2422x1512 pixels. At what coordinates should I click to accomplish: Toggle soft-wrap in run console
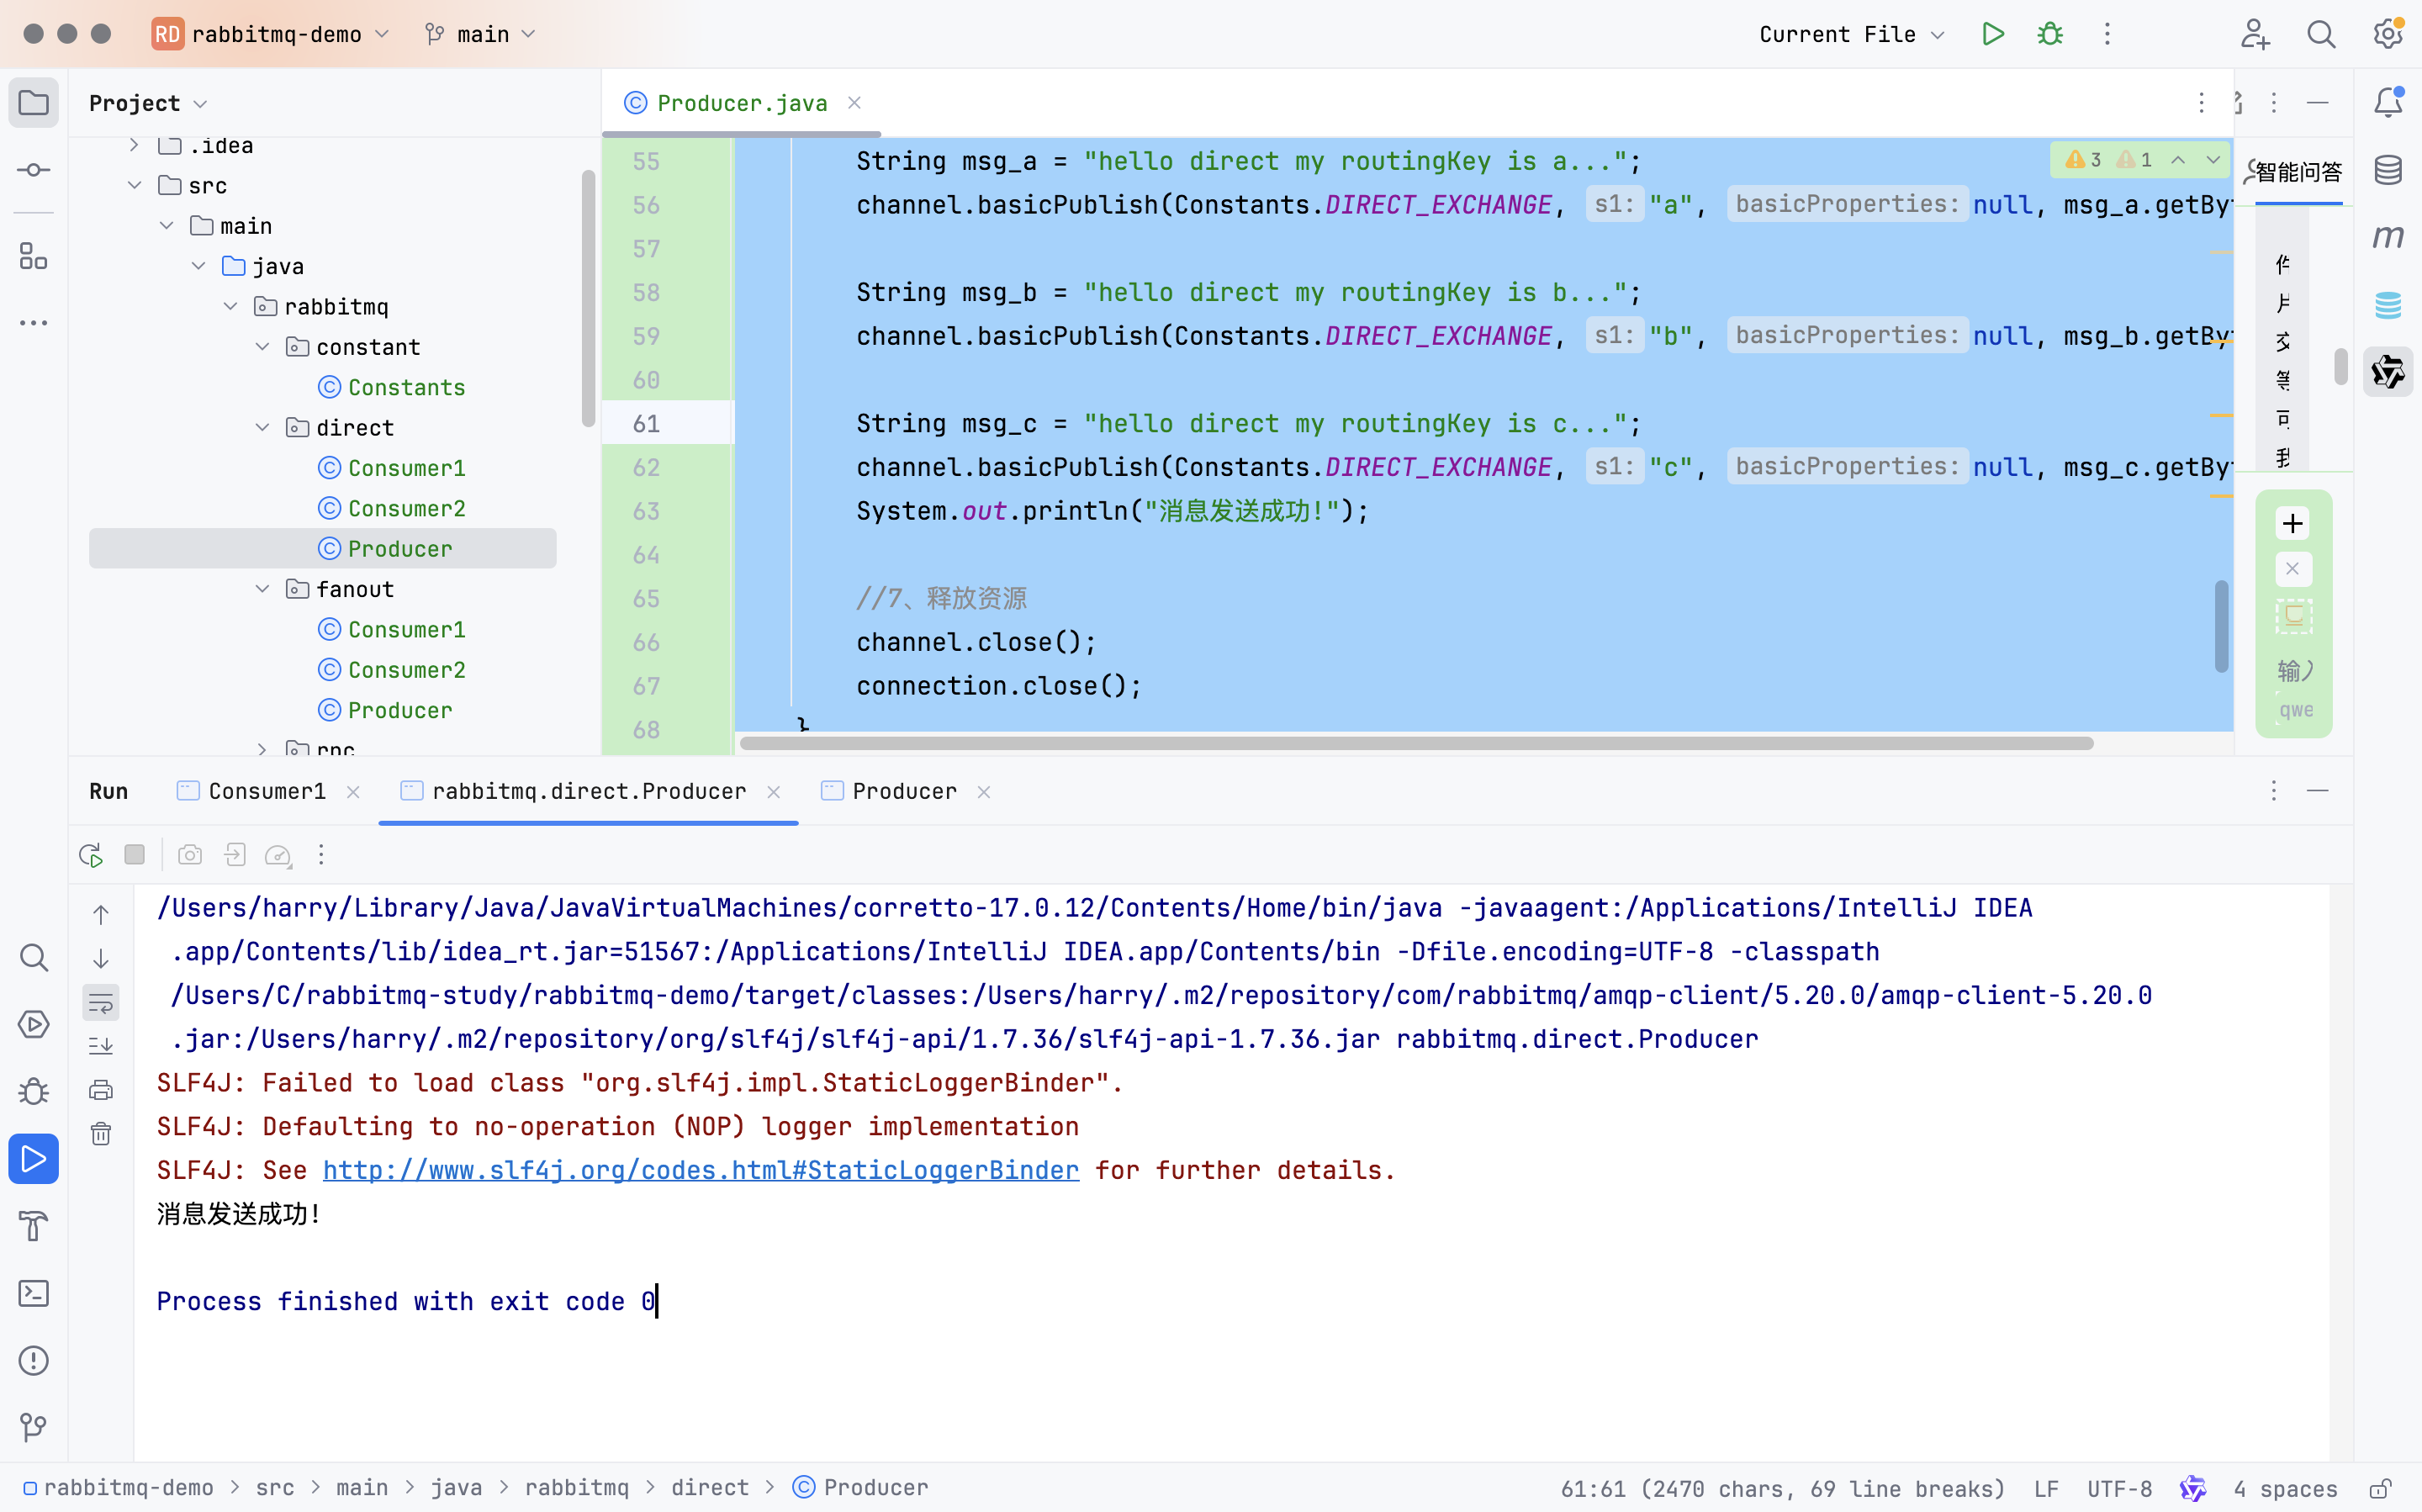point(101,1003)
